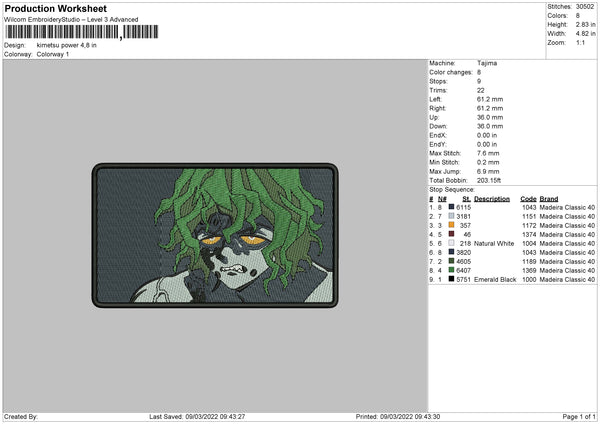Click the 'Printed: 09/03/2022 09:43:30' footer text
This screenshot has height=424, width=600.
pos(398,416)
